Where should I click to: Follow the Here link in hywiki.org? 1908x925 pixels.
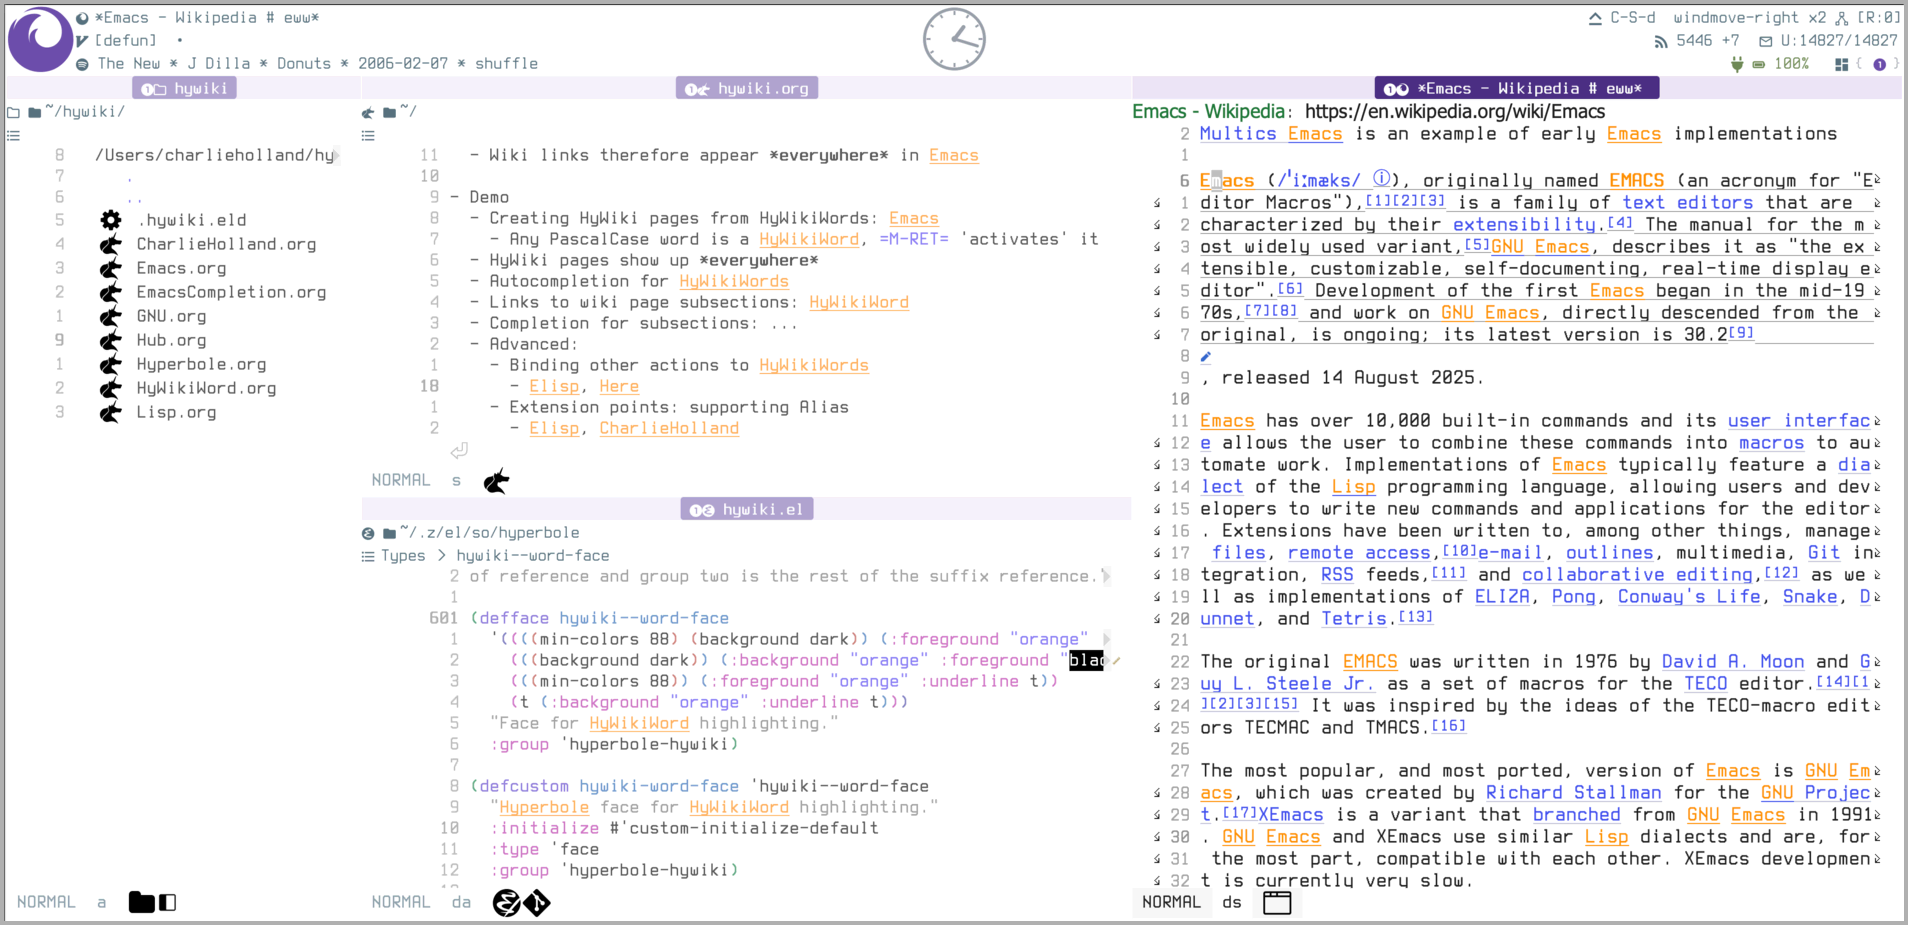coord(619,386)
